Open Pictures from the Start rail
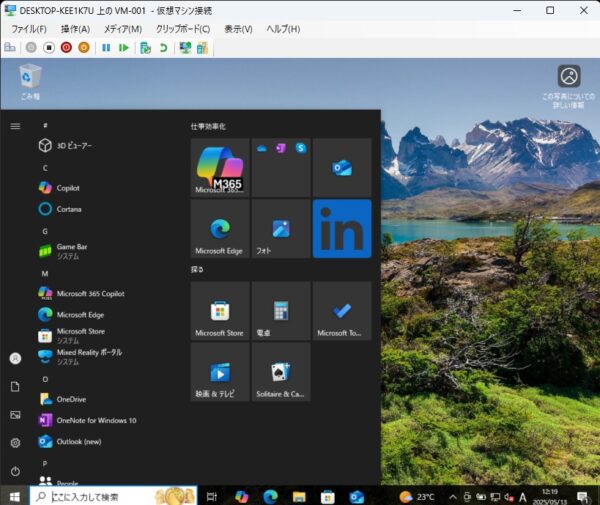 tap(15, 415)
